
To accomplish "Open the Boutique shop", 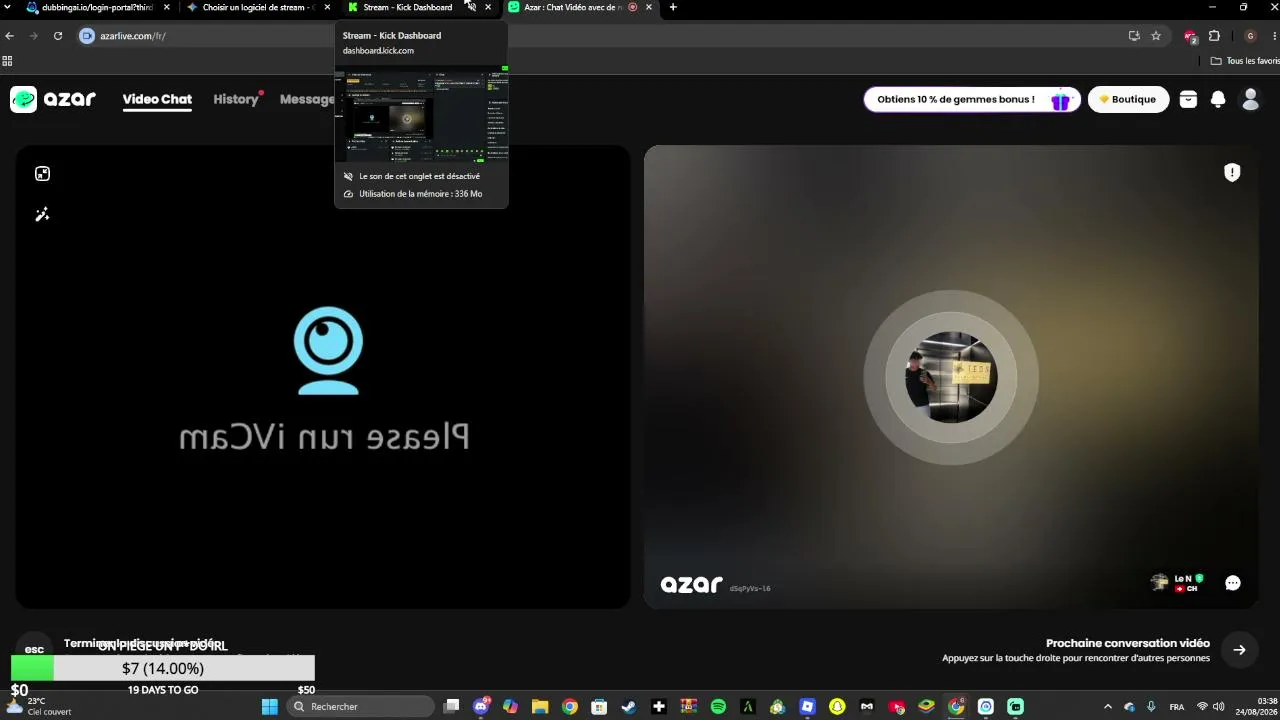I will (1128, 99).
